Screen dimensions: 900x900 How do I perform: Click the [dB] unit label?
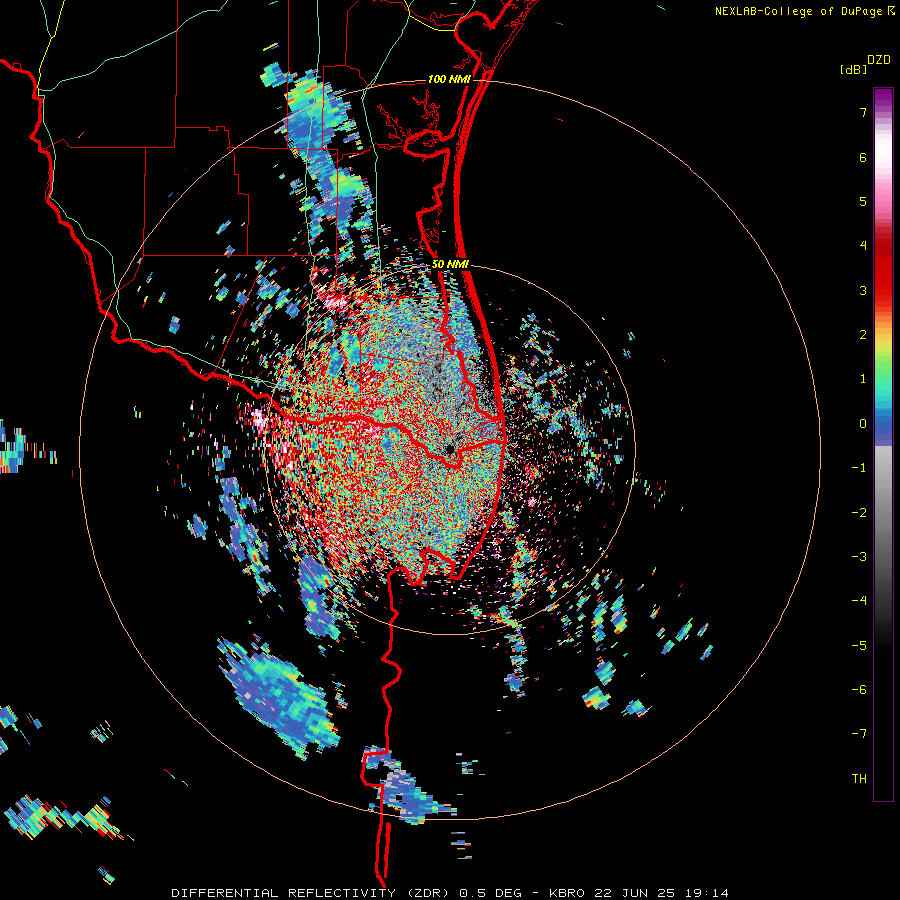click(853, 69)
